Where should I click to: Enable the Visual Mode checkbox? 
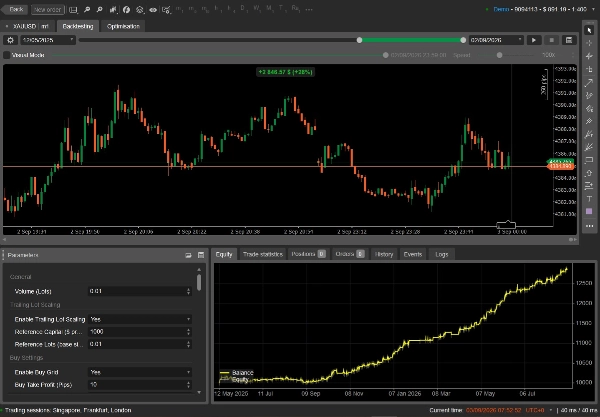(7, 55)
